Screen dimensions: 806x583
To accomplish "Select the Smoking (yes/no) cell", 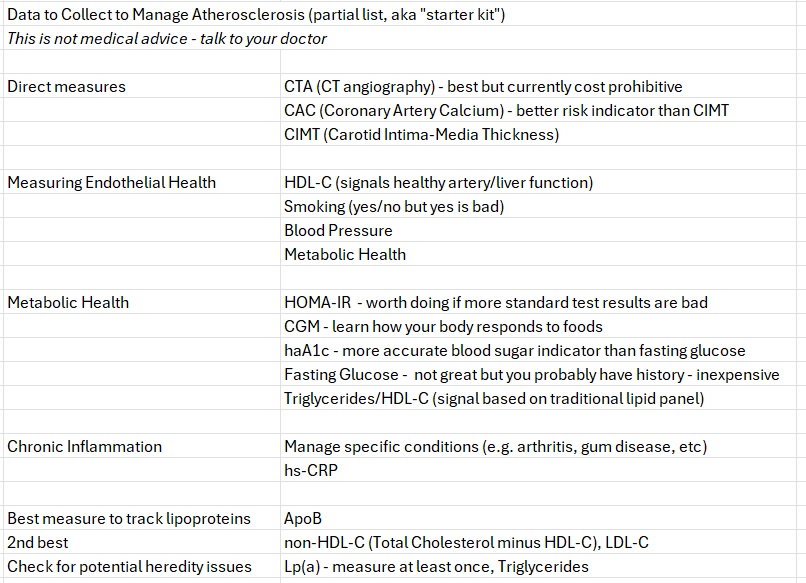I will click(x=394, y=206).
